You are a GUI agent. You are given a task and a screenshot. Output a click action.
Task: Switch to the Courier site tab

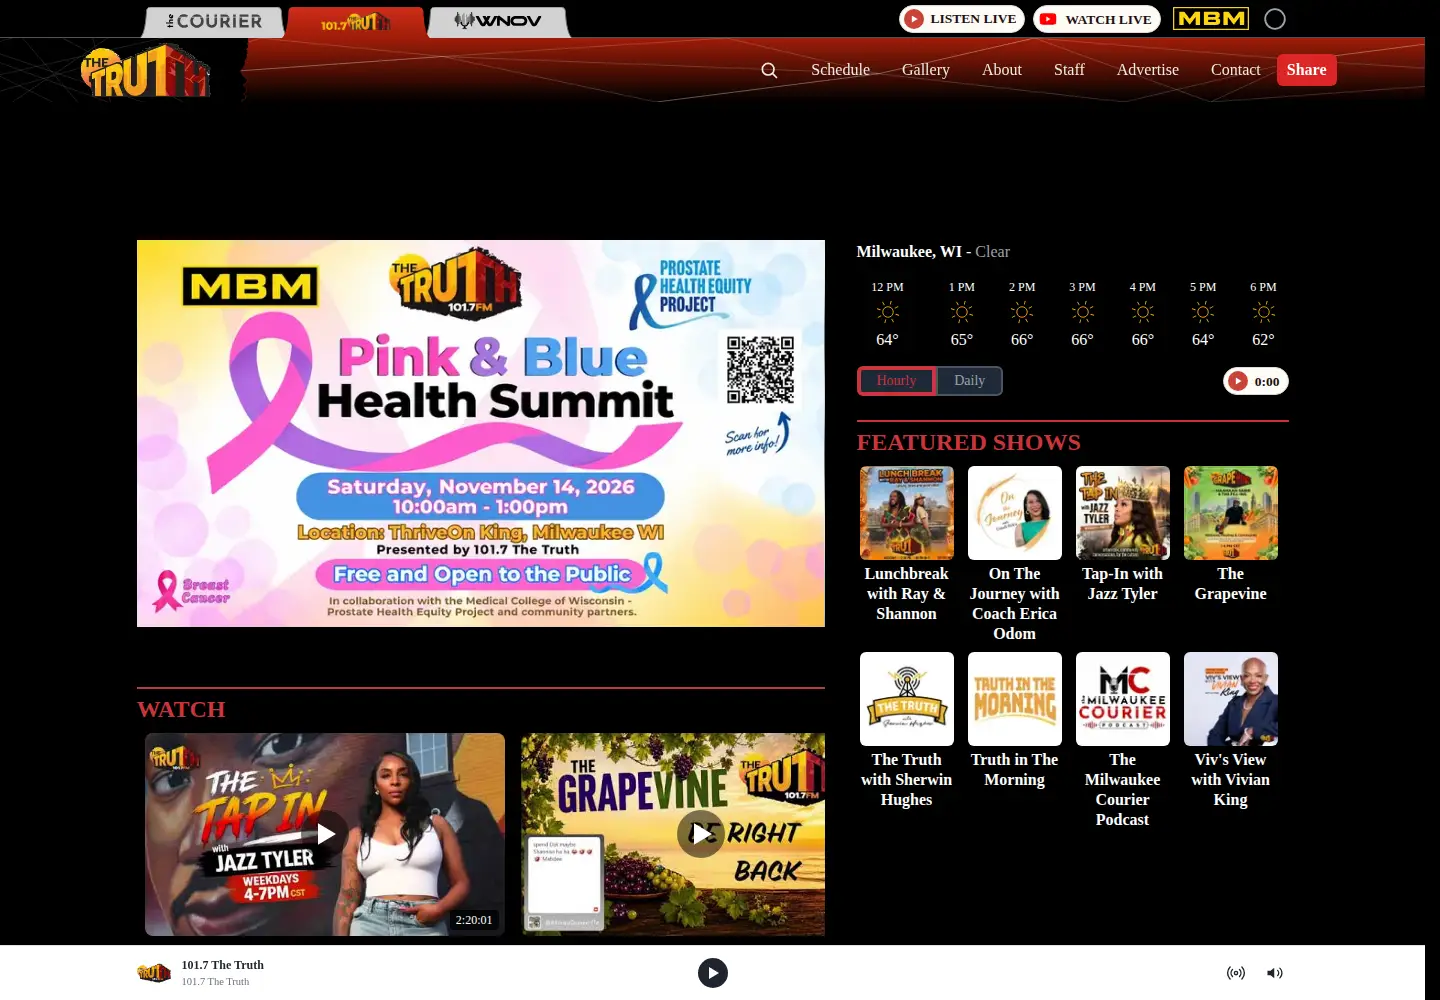coord(214,21)
